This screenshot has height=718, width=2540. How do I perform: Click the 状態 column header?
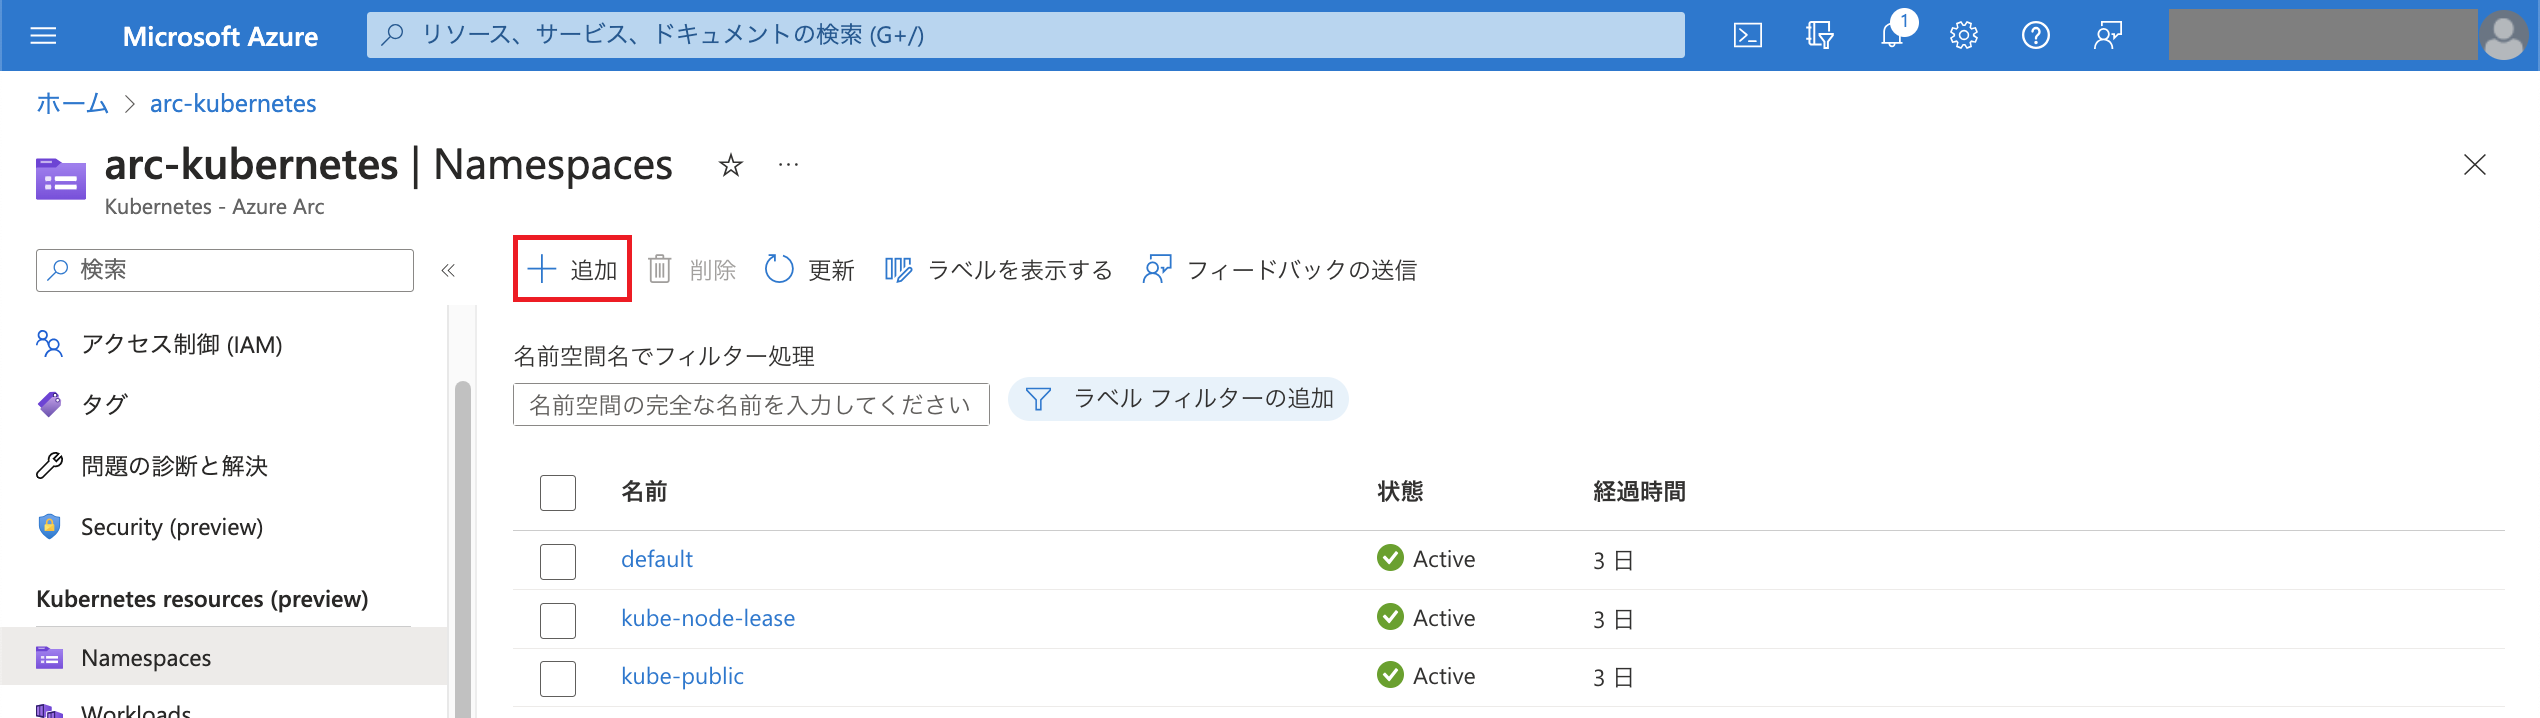click(1400, 491)
